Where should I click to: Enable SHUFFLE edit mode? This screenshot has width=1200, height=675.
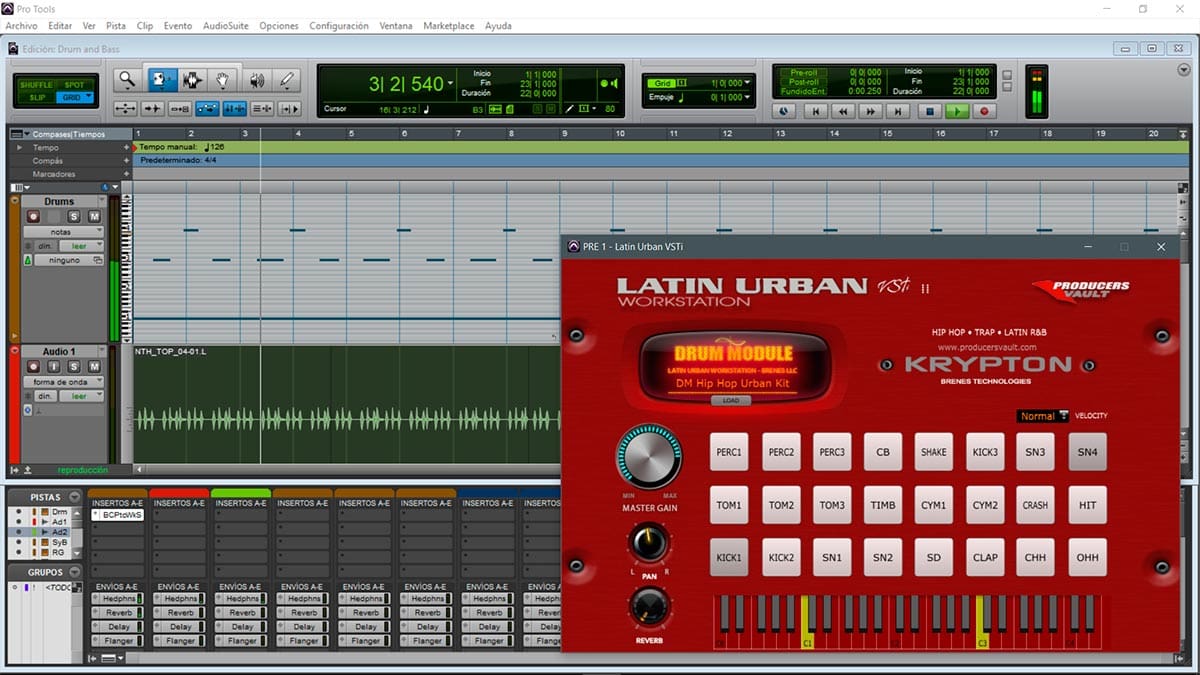[36, 85]
